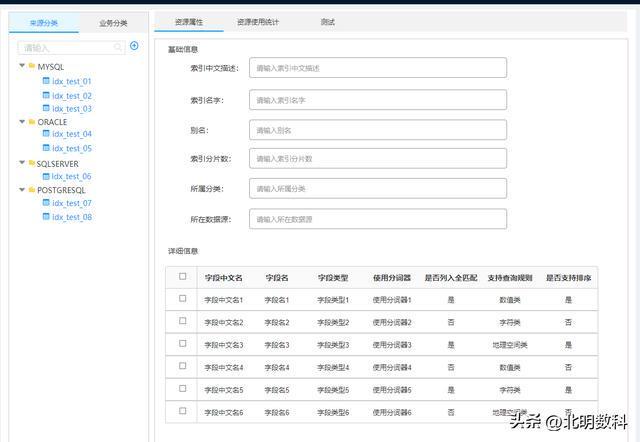Click the 所属分类 input field
The image size is (640, 442).
coord(378,189)
